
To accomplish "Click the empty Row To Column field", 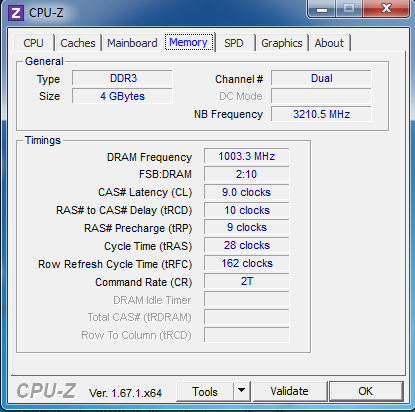I will 247,335.
